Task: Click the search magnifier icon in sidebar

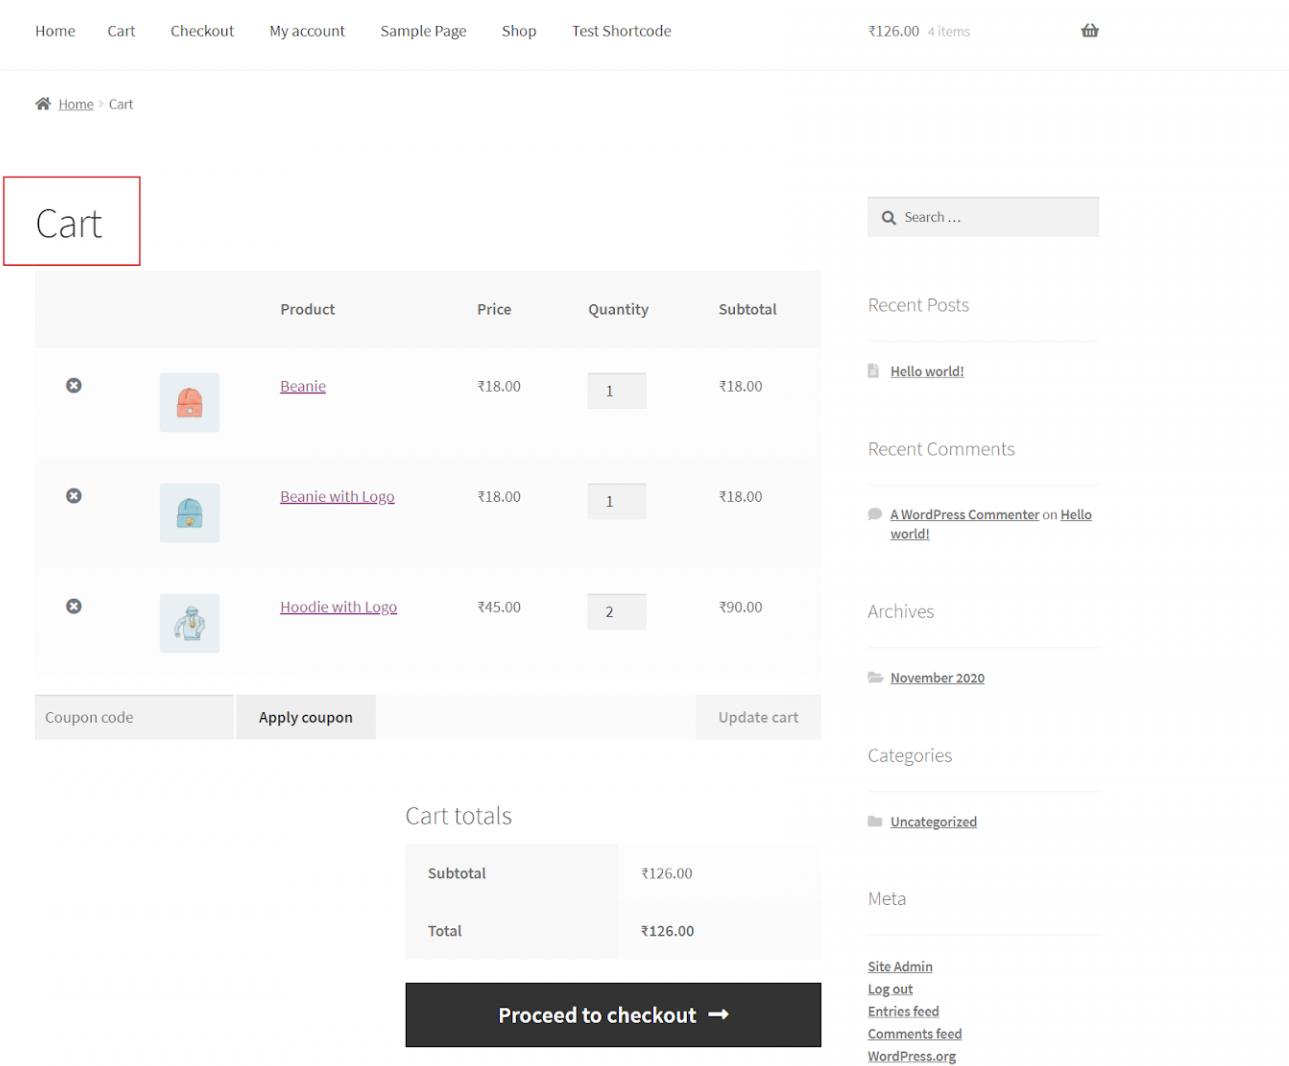Action: pyautogui.click(x=888, y=217)
